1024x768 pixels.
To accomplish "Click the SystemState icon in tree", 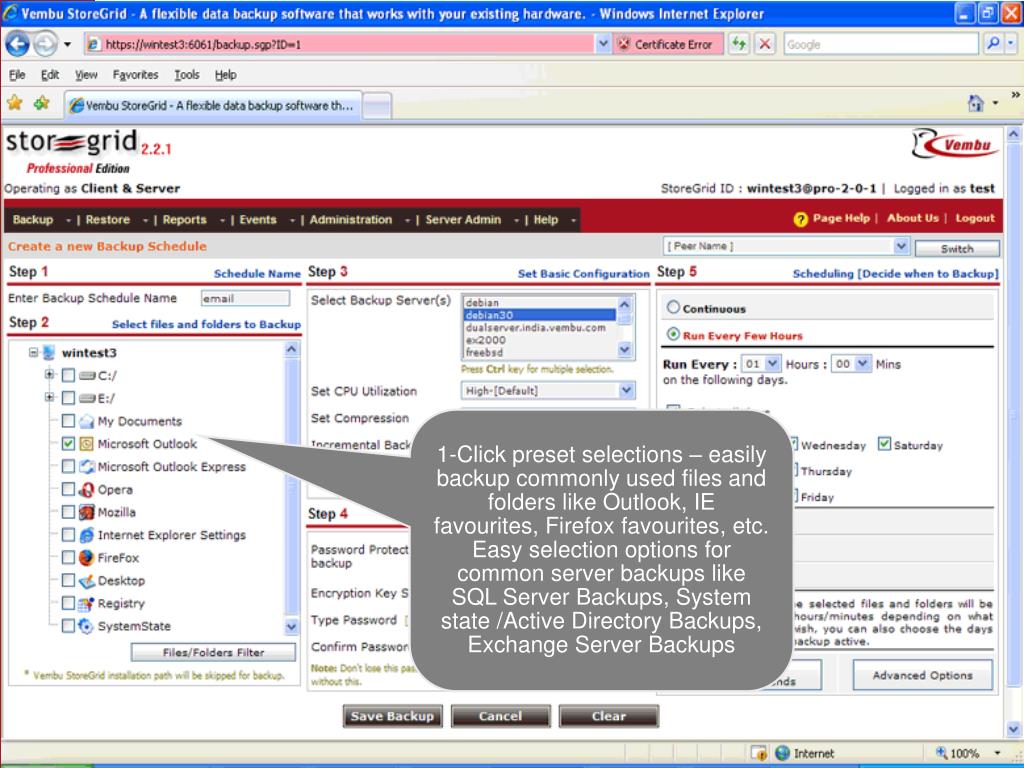I will [x=86, y=626].
